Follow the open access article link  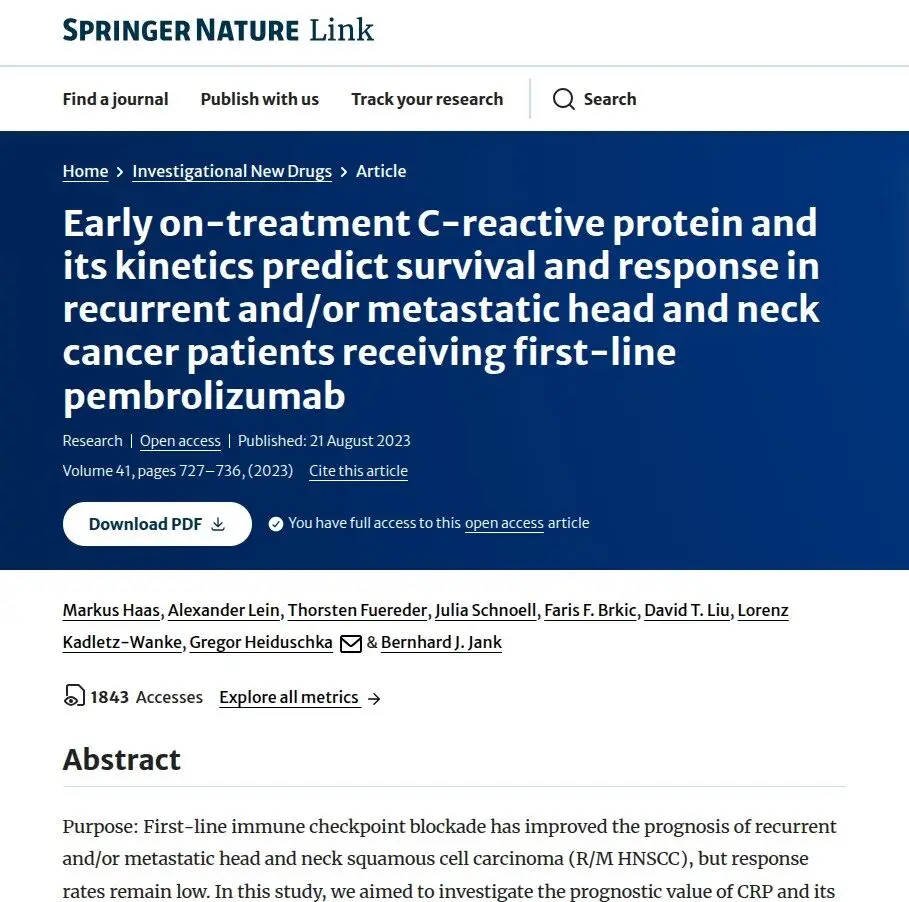504,523
